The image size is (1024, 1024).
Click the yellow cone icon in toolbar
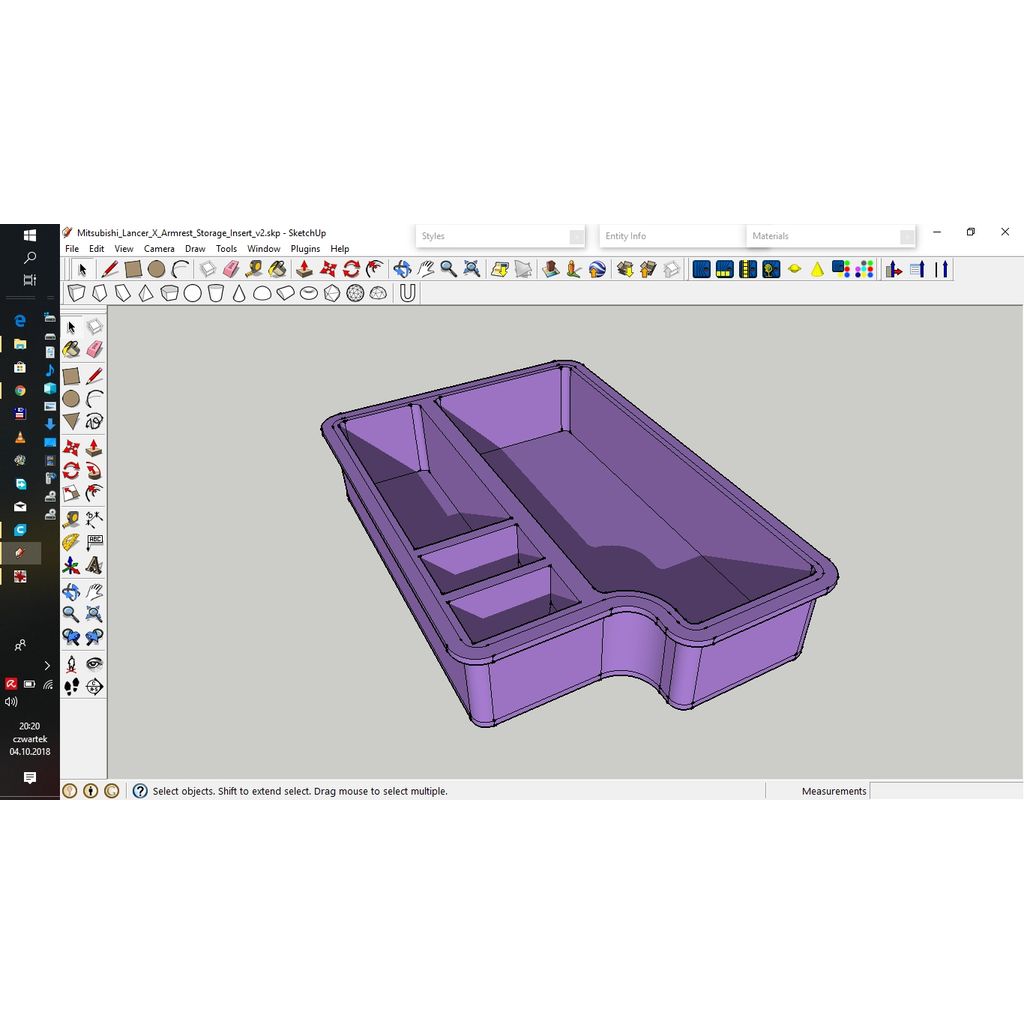point(817,269)
